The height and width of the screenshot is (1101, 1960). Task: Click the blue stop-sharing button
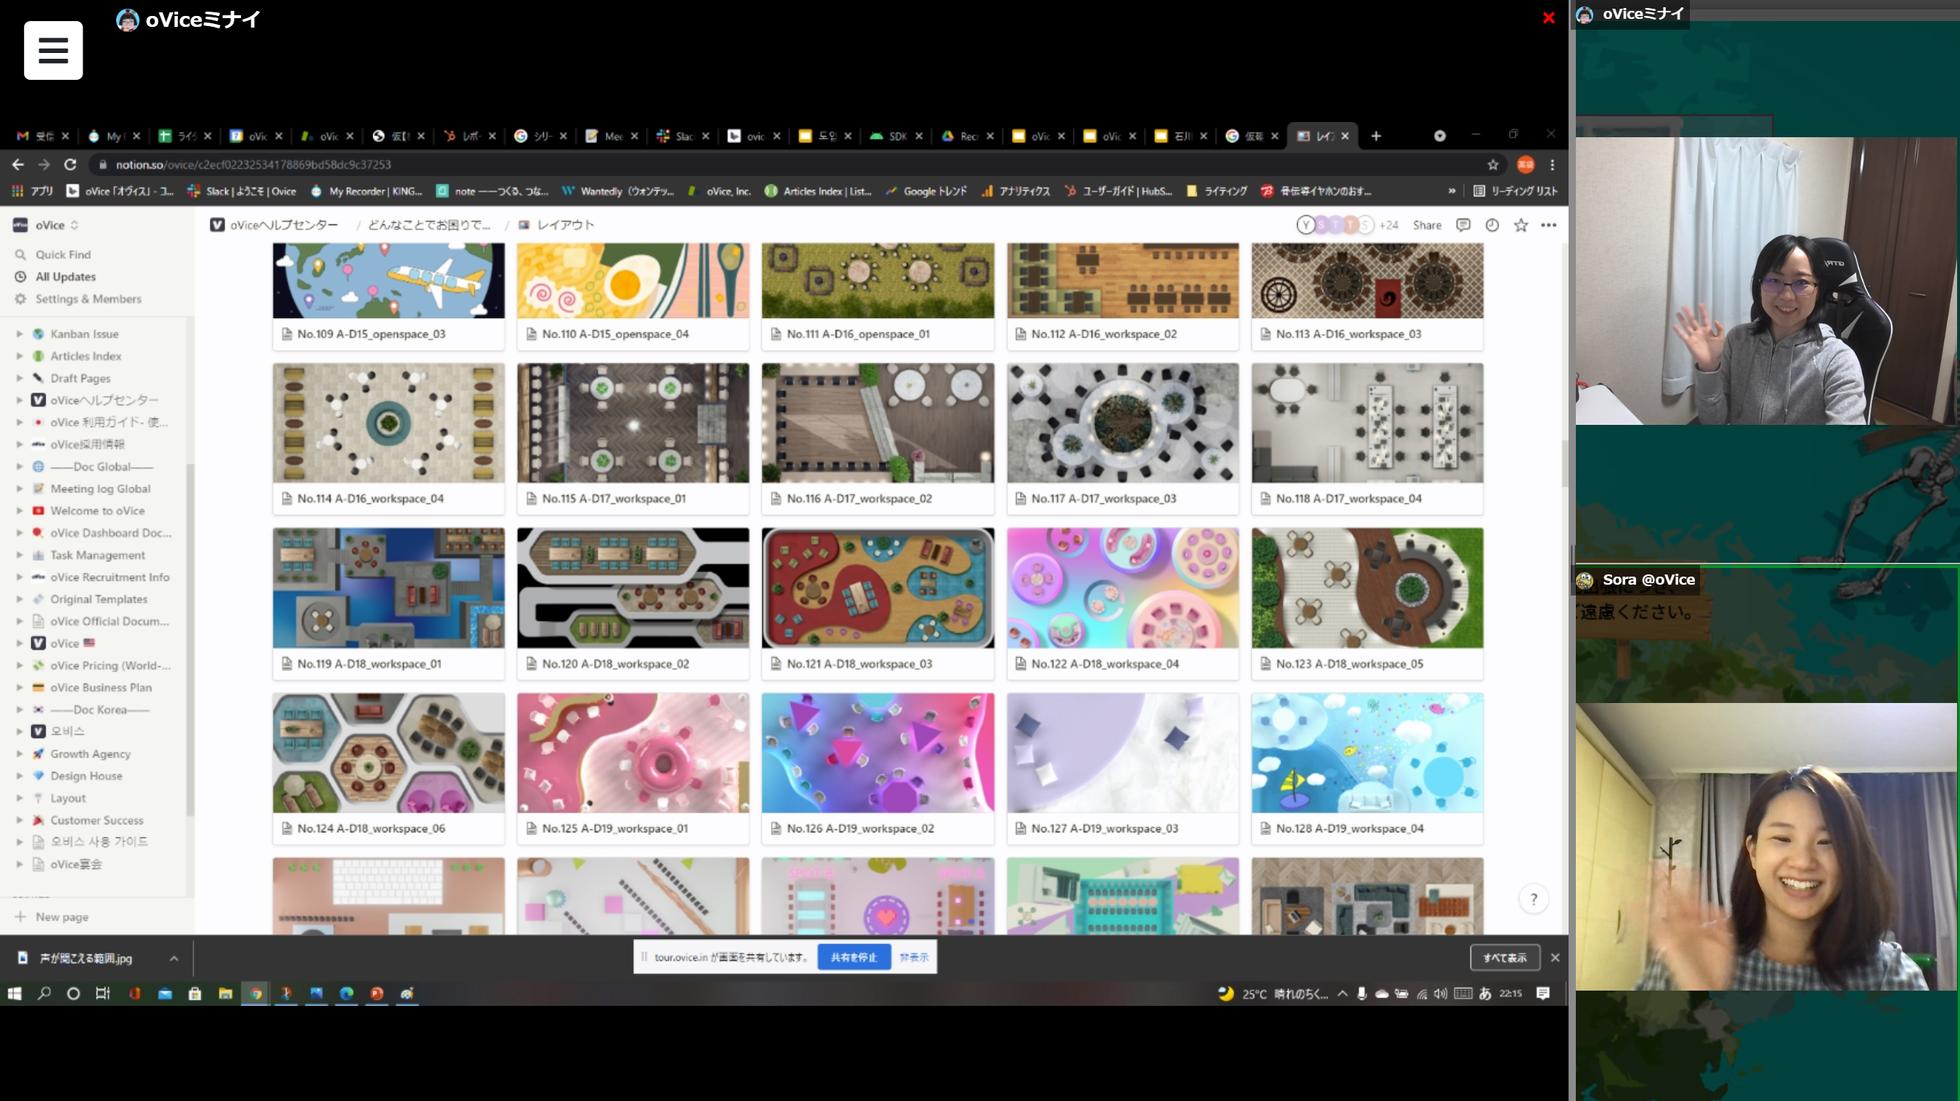click(853, 957)
